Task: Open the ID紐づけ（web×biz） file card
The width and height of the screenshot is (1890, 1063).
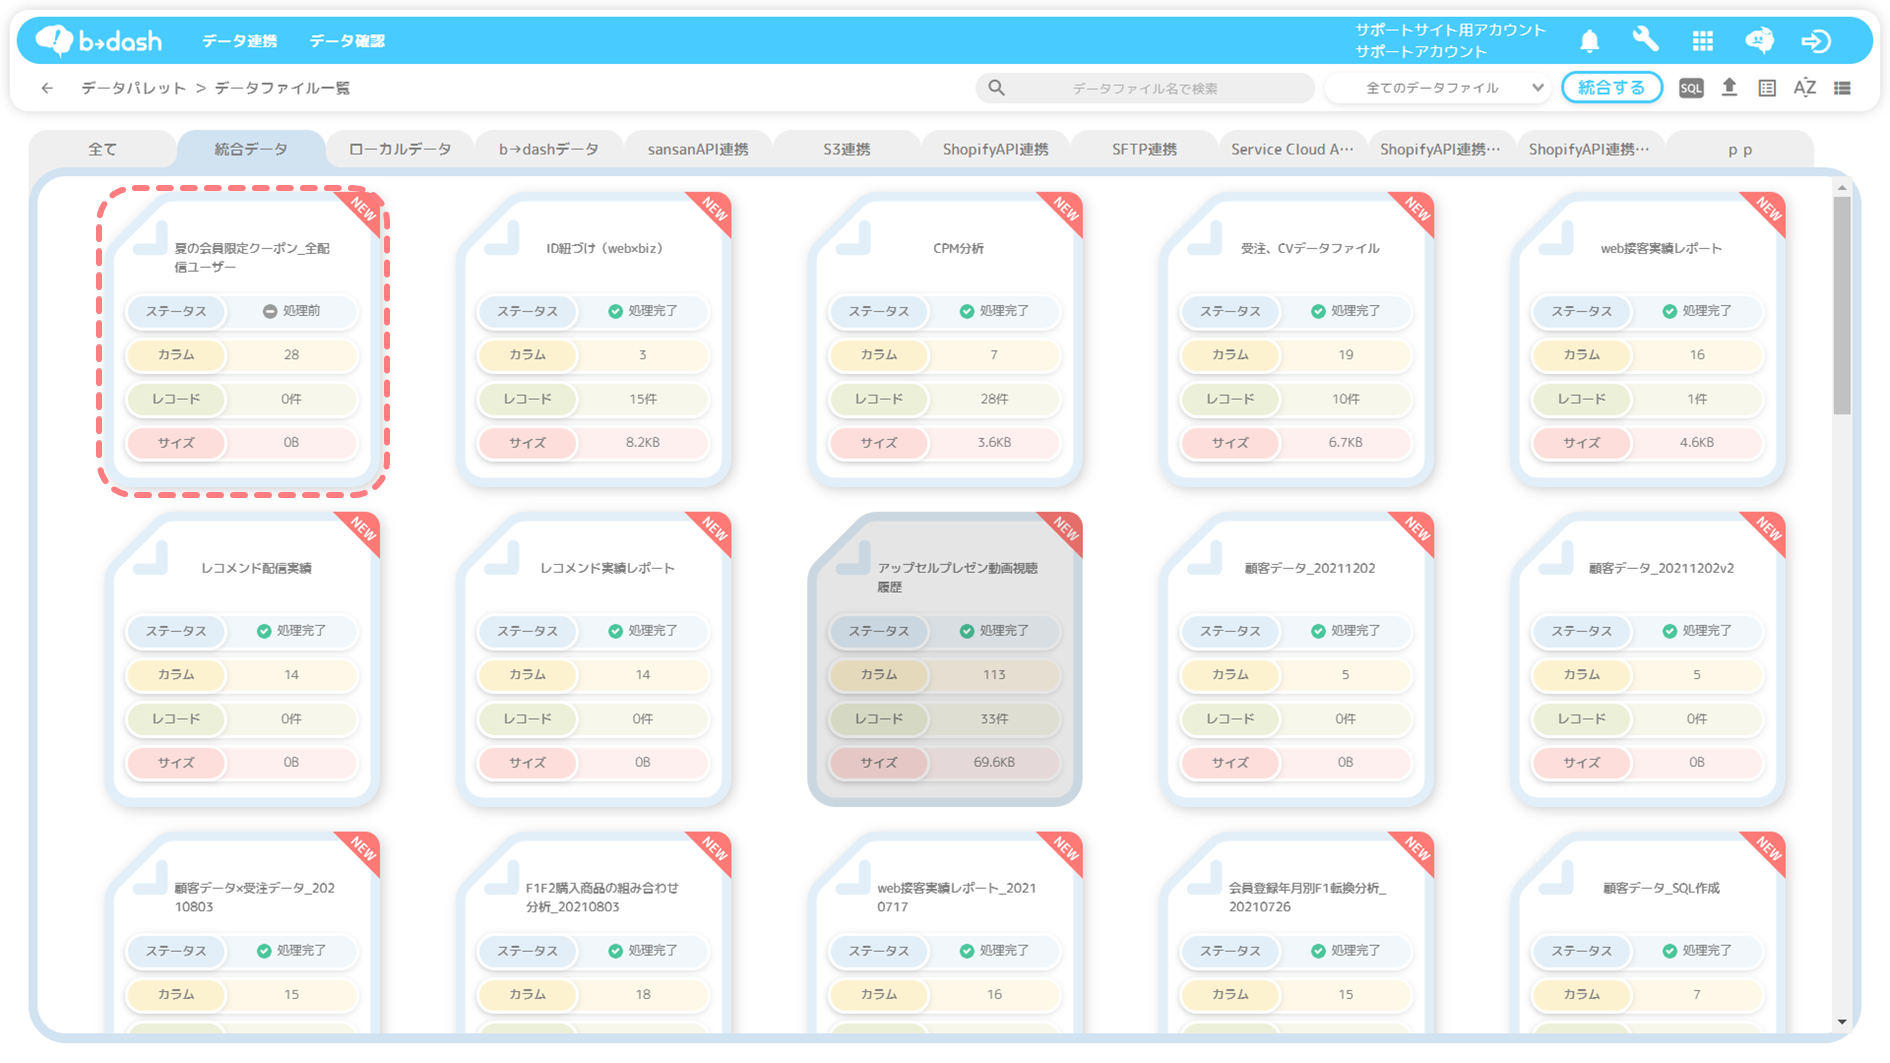Action: pyautogui.click(x=594, y=340)
